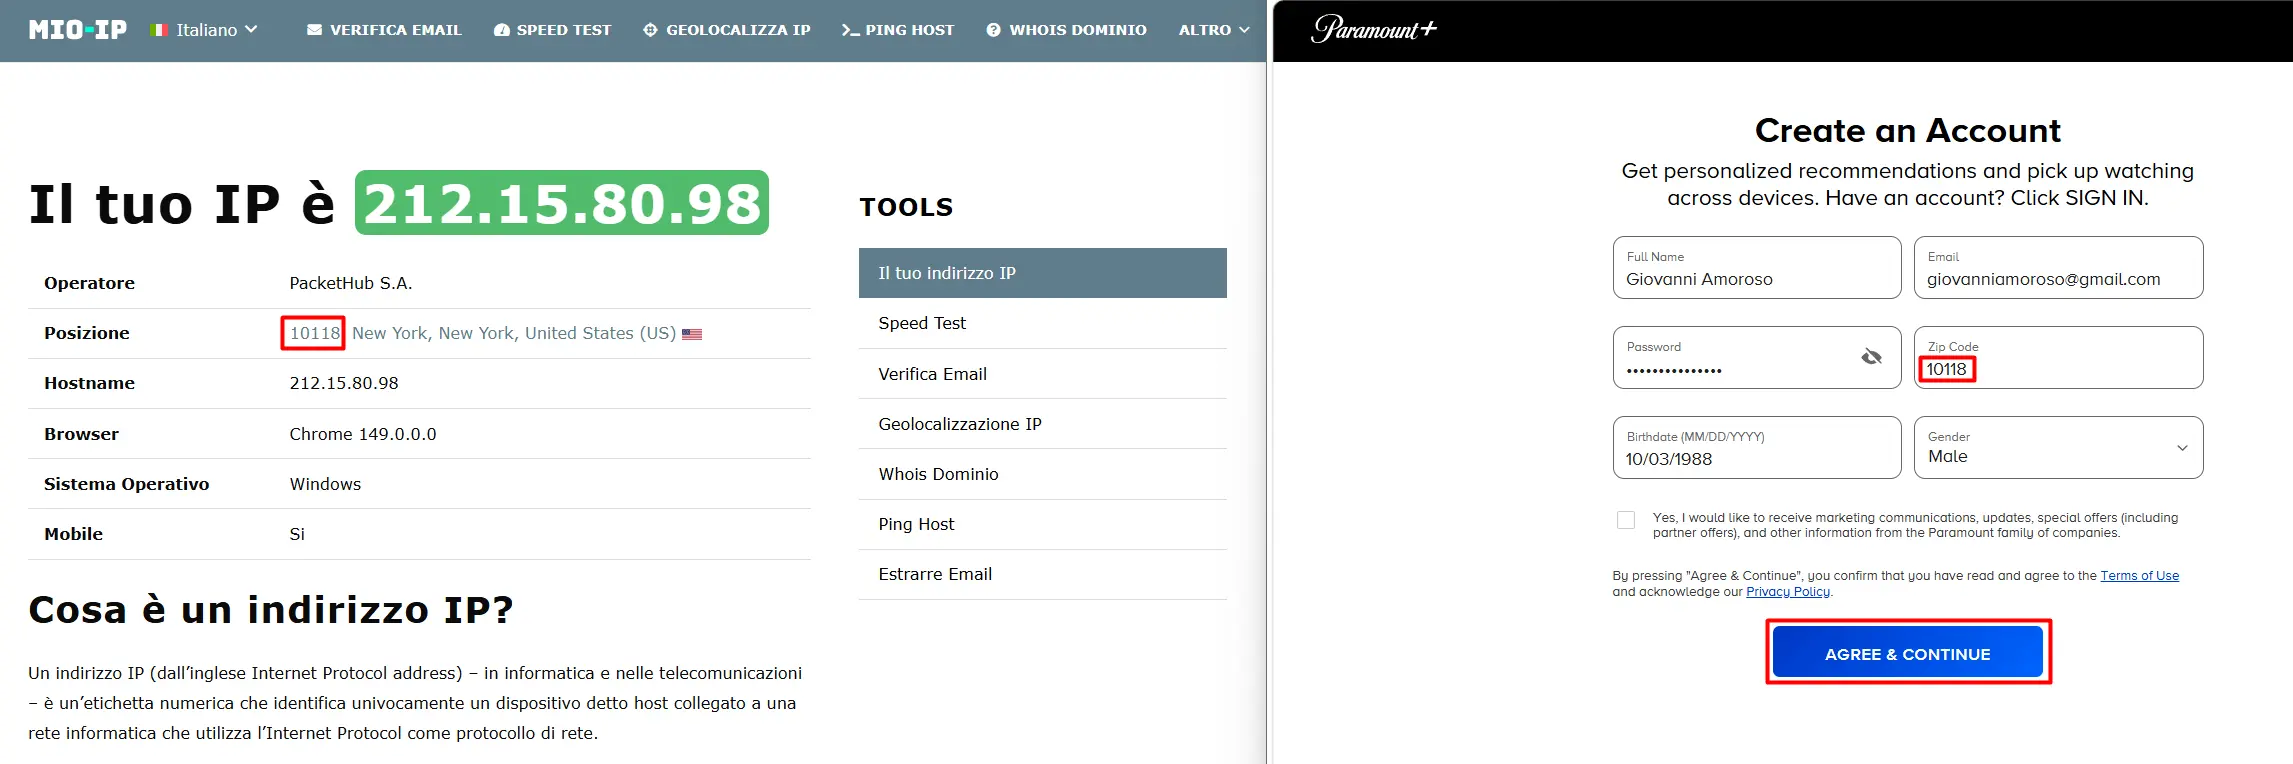This screenshot has height=764, width=2293.
Task: Click the MIO-IP logo
Action: (78, 30)
